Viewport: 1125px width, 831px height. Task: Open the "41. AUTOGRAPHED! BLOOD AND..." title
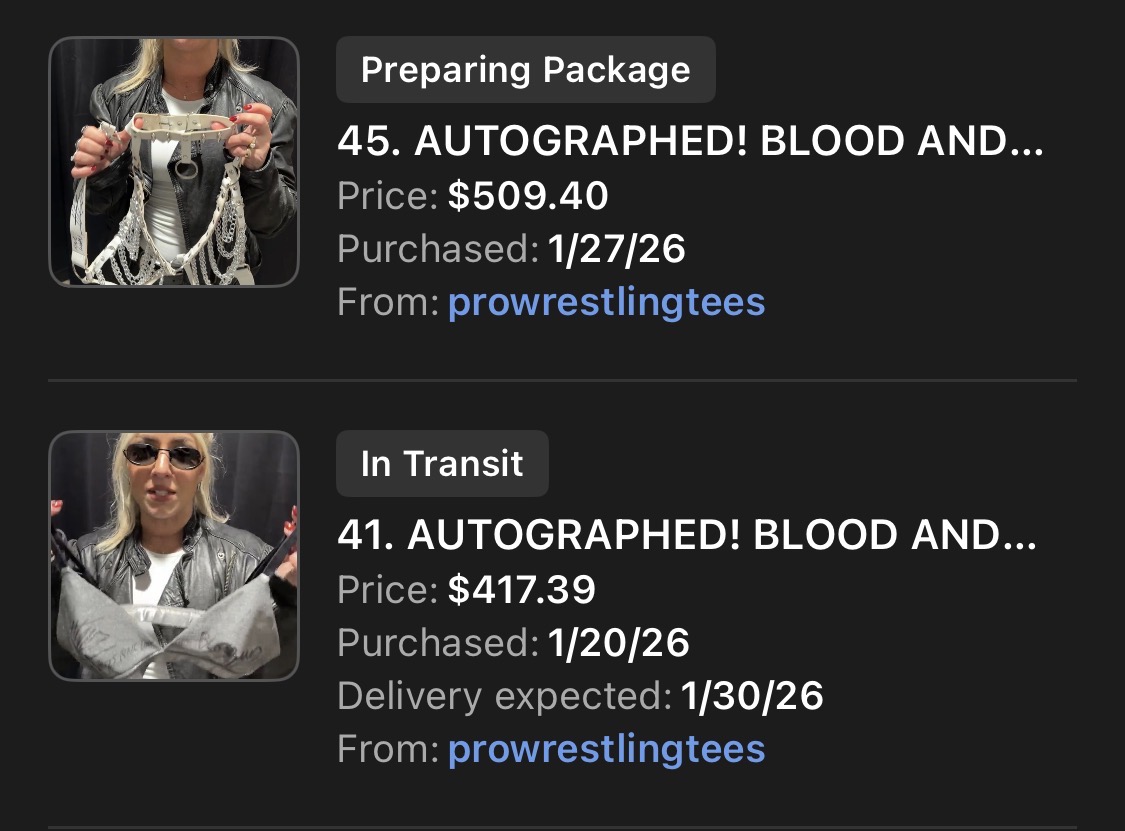[x=687, y=538]
